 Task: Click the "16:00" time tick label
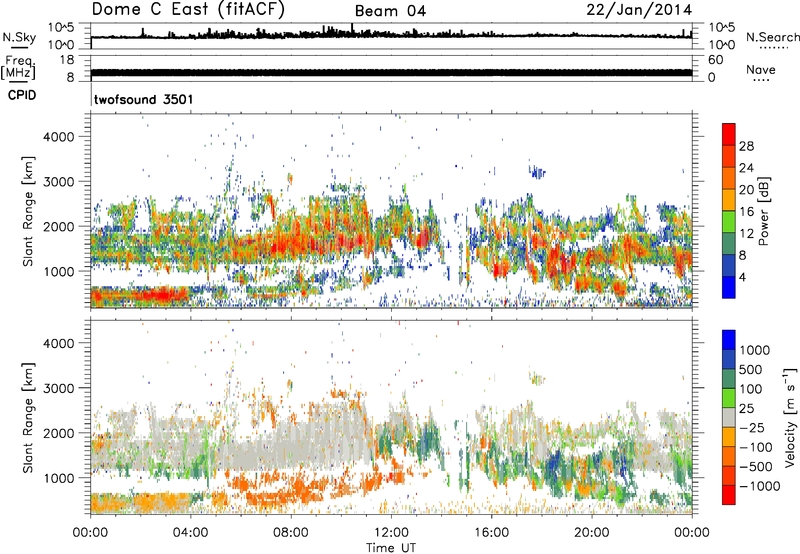click(491, 533)
